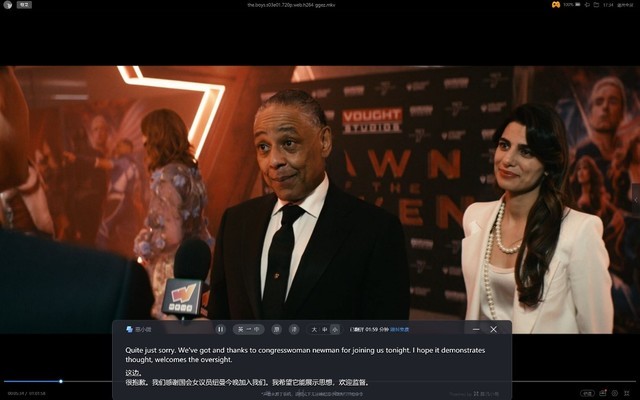This screenshot has width=640, height=400.
Task: Set subtitle font size to 大
Action: (x=314, y=329)
